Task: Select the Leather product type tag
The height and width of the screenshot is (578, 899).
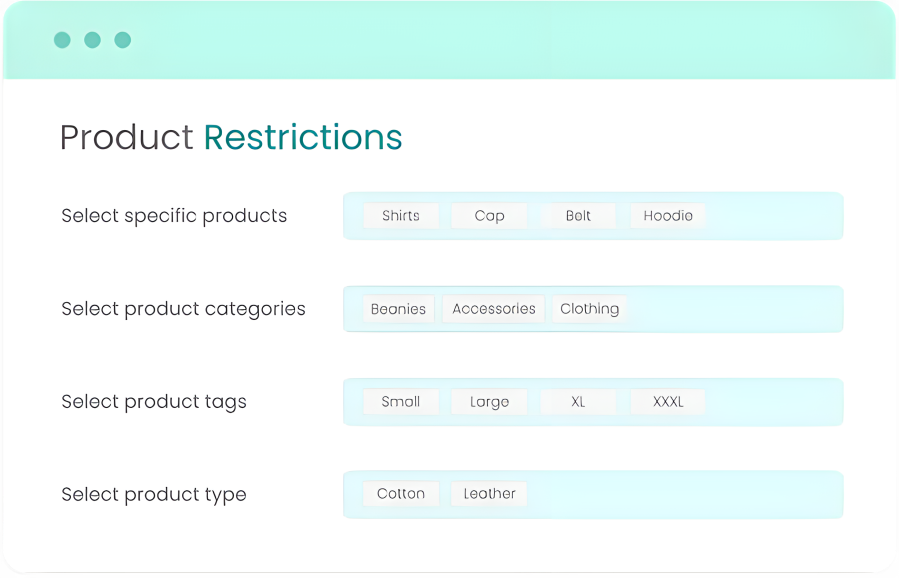Action: click(x=489, y=494)
